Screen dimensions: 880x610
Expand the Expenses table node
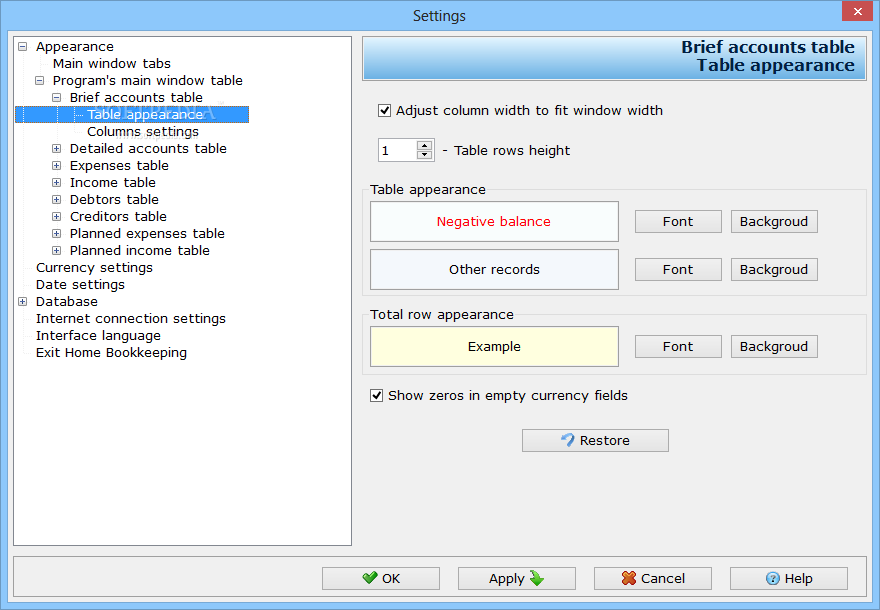point(56,166)
